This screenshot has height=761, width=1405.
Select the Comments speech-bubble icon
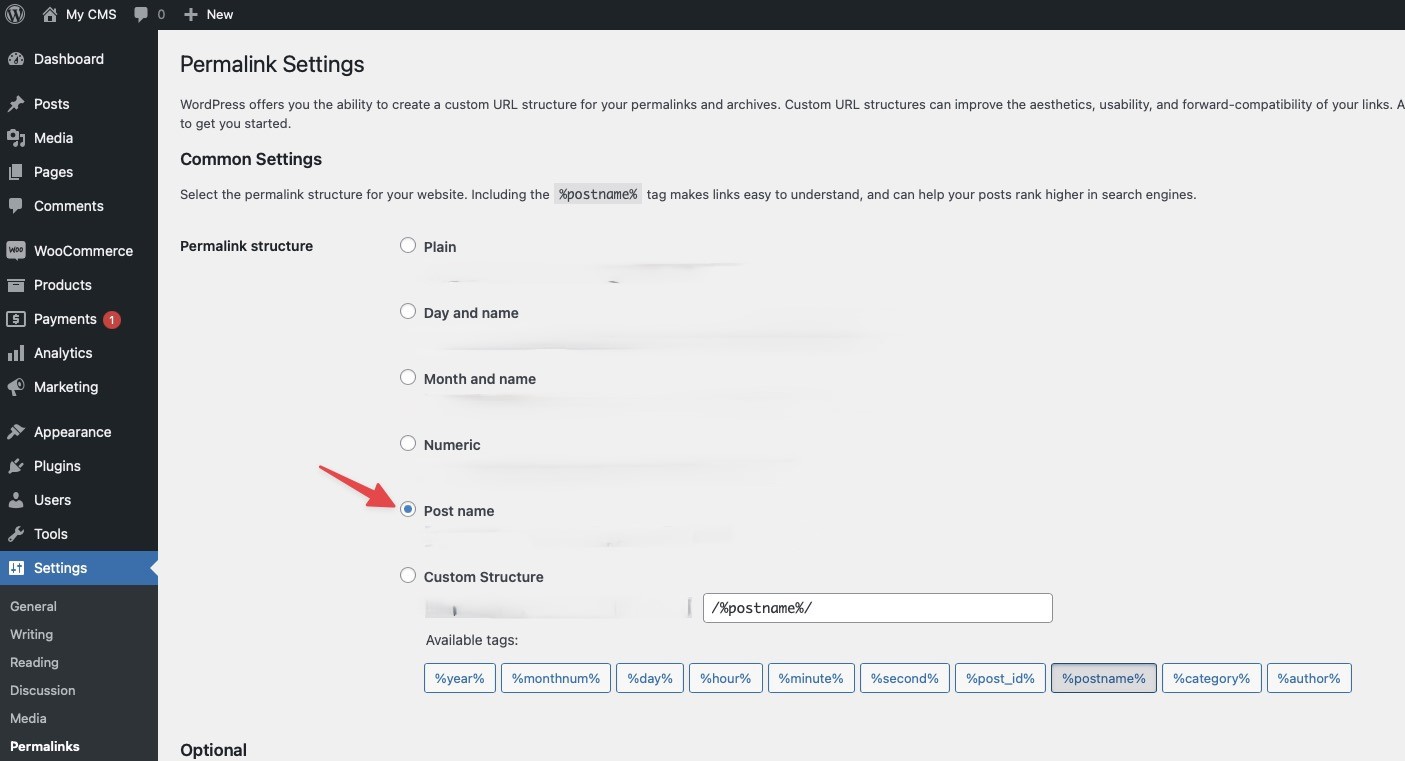pyautogui.click(x=17, y=206)
